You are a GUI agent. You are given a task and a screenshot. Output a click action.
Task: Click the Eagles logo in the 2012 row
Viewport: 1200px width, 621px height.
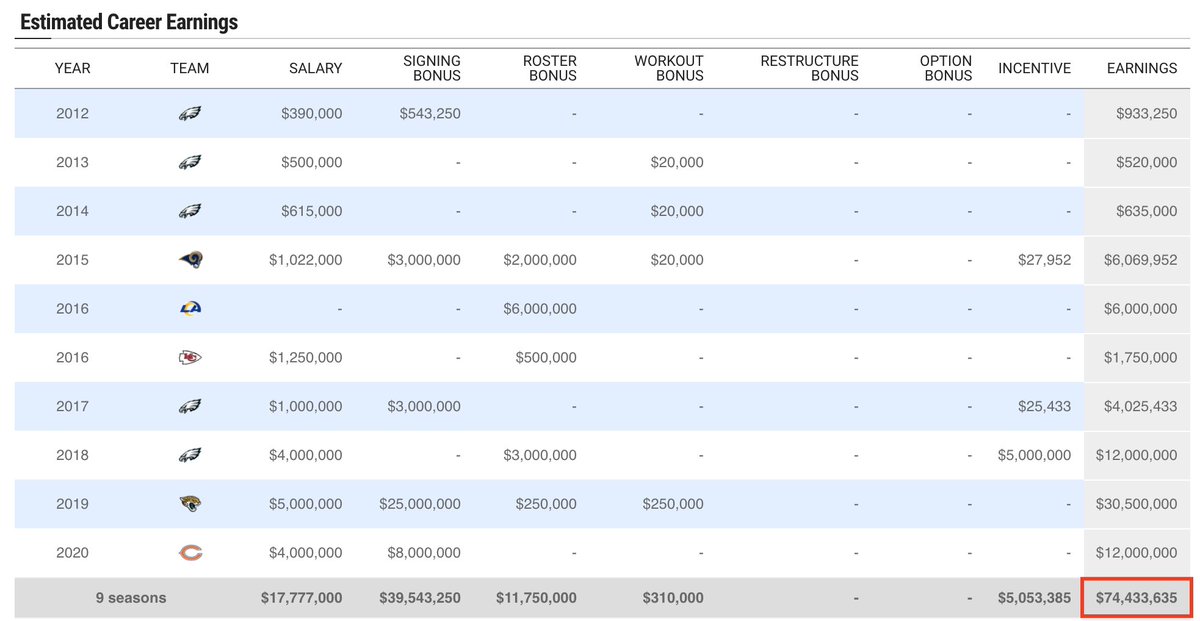point(190,114)
